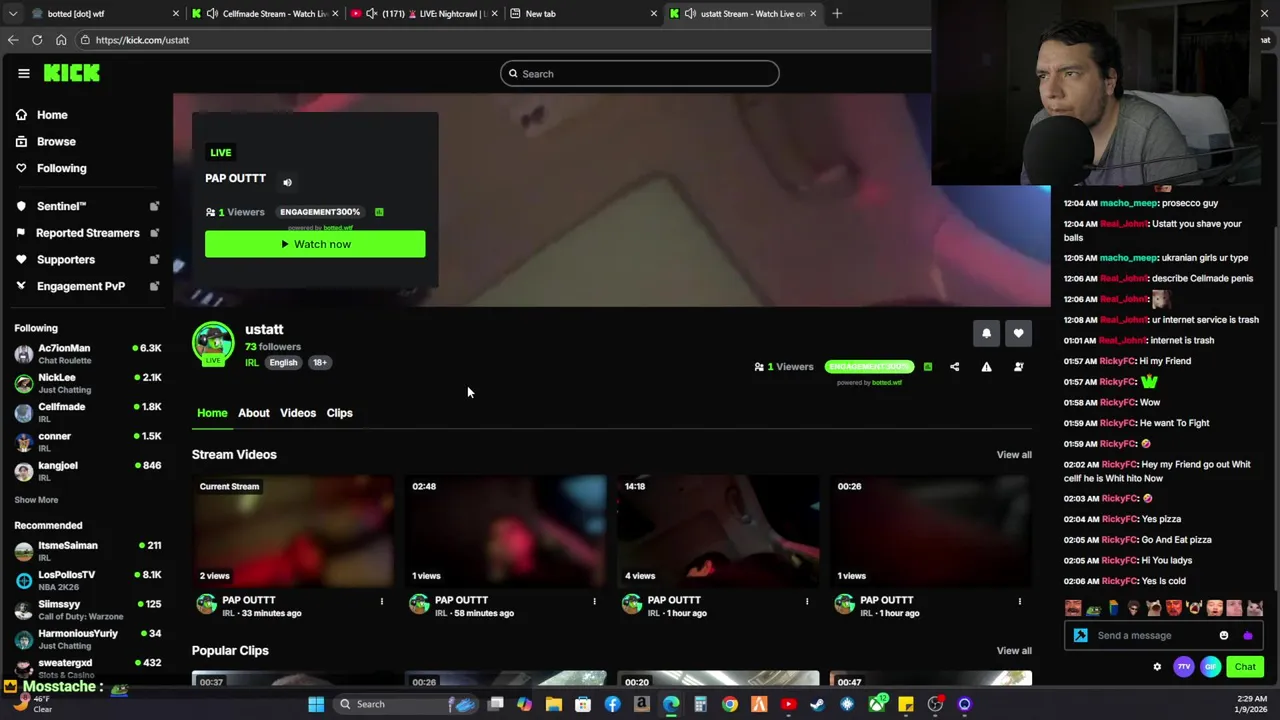Image resolution: width=1280 pixels, height=720 pixels.
Task: Mute the featured PAP OUTTT stream preview
Action: click(287, 182)
